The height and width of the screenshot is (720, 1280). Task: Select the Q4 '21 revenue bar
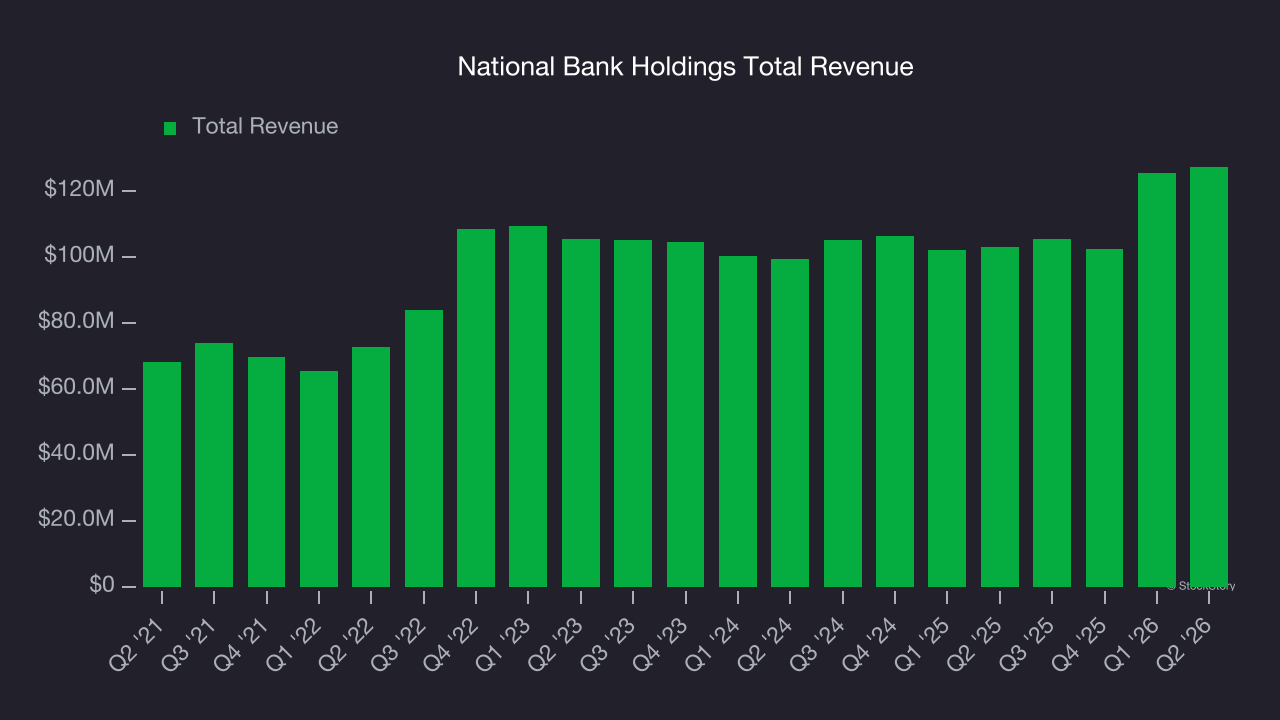266,472
